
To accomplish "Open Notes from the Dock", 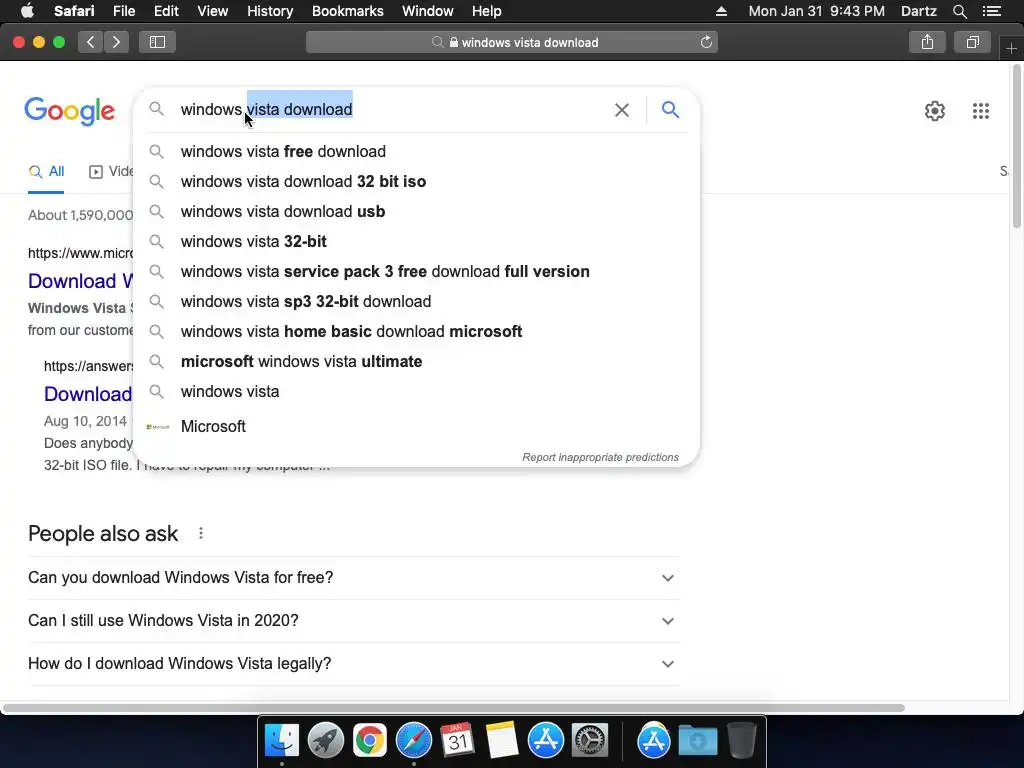I will coord(502,741).
